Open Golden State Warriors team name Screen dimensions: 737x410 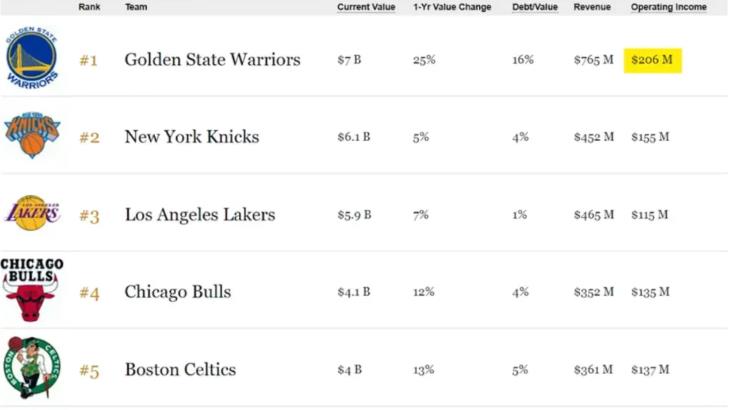click(212, 60)
